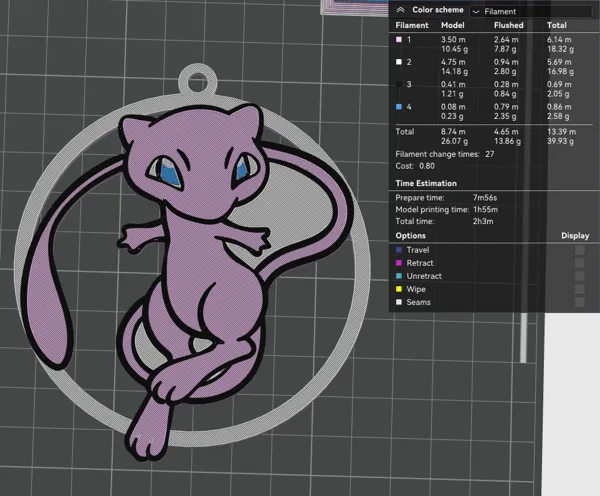The height and width of the screenshot is (496, 600).
Task: Open the Filament color scheme dropdown
Action: (x=530, y=11)
